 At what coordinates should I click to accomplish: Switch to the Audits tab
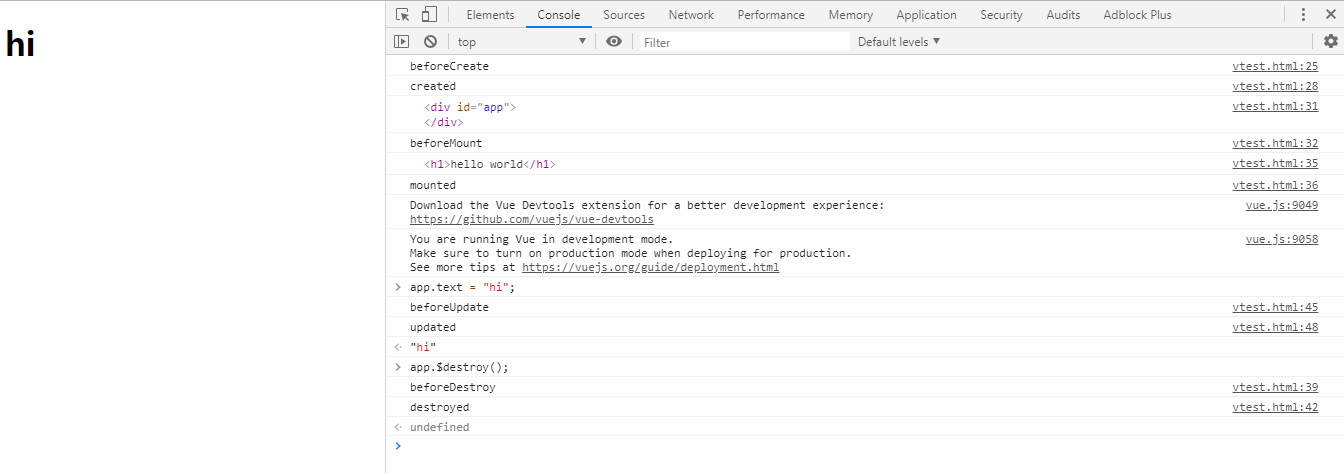1063,14
